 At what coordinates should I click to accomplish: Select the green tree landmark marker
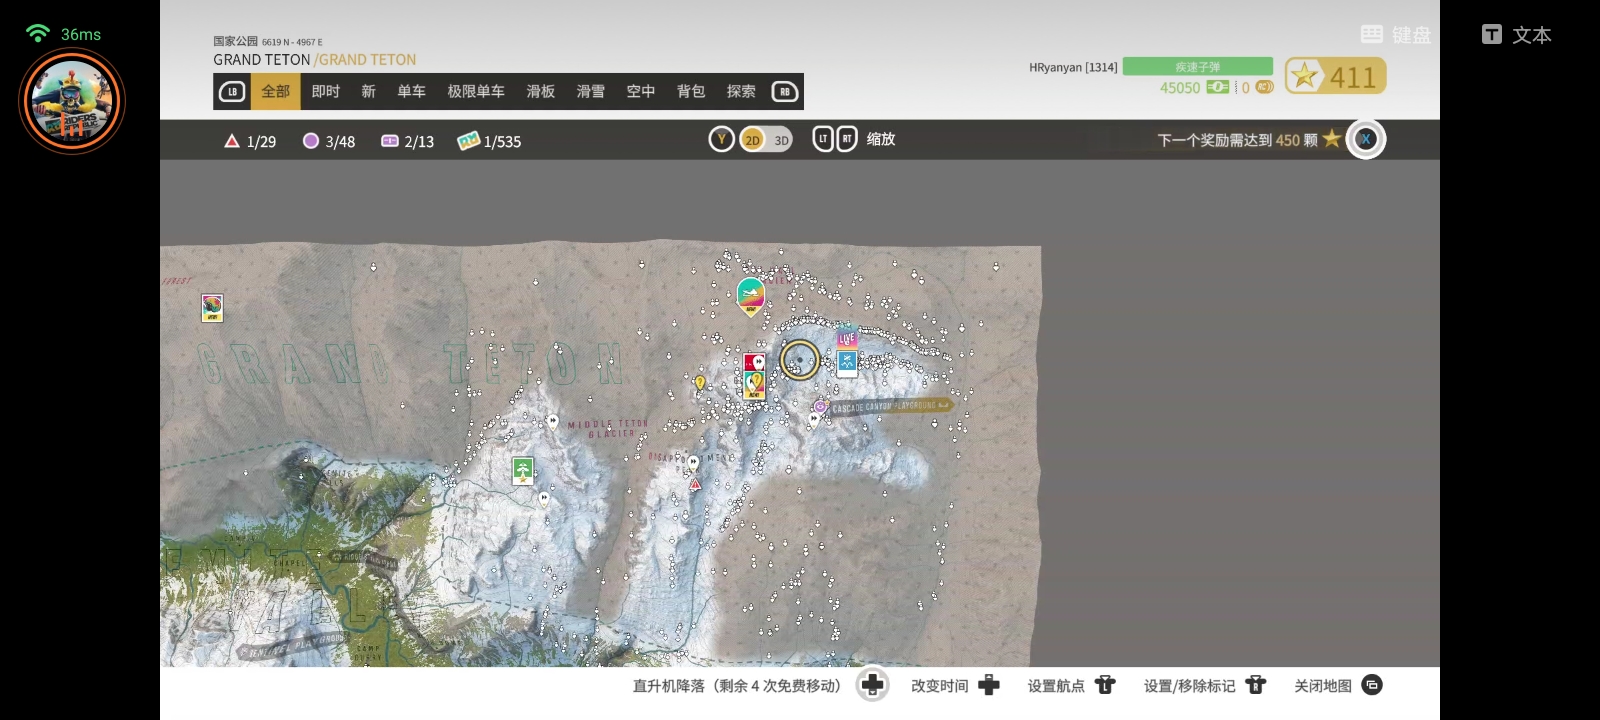tap(523, 470)
